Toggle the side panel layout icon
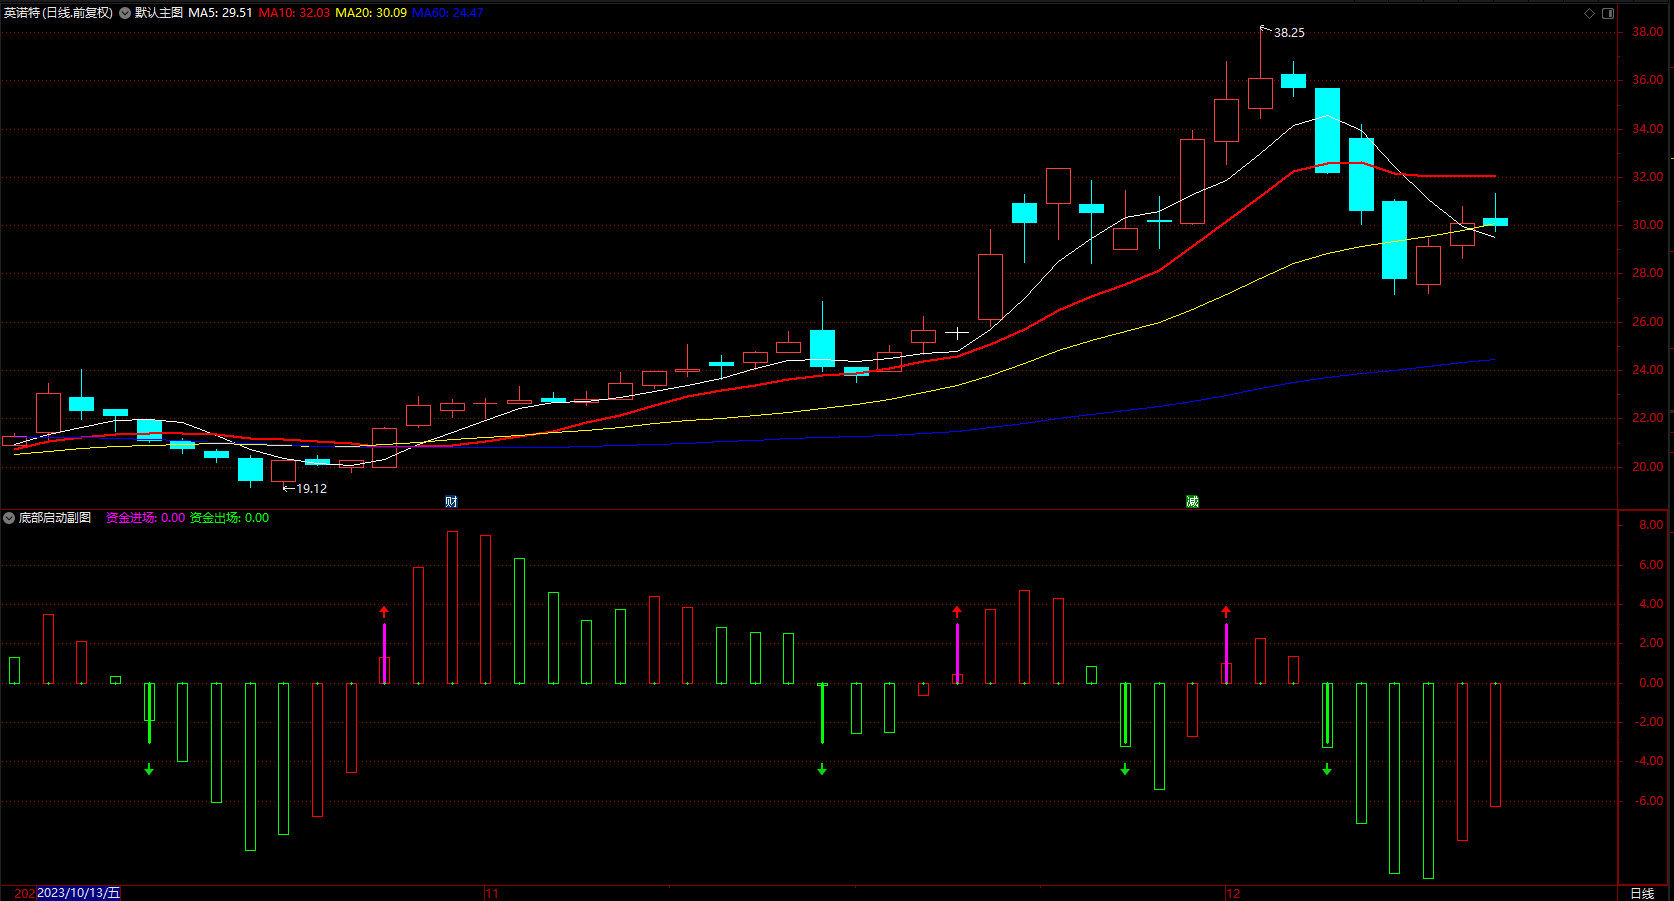This screenshot has height=901, width=1674. (x=1608, y=13)
